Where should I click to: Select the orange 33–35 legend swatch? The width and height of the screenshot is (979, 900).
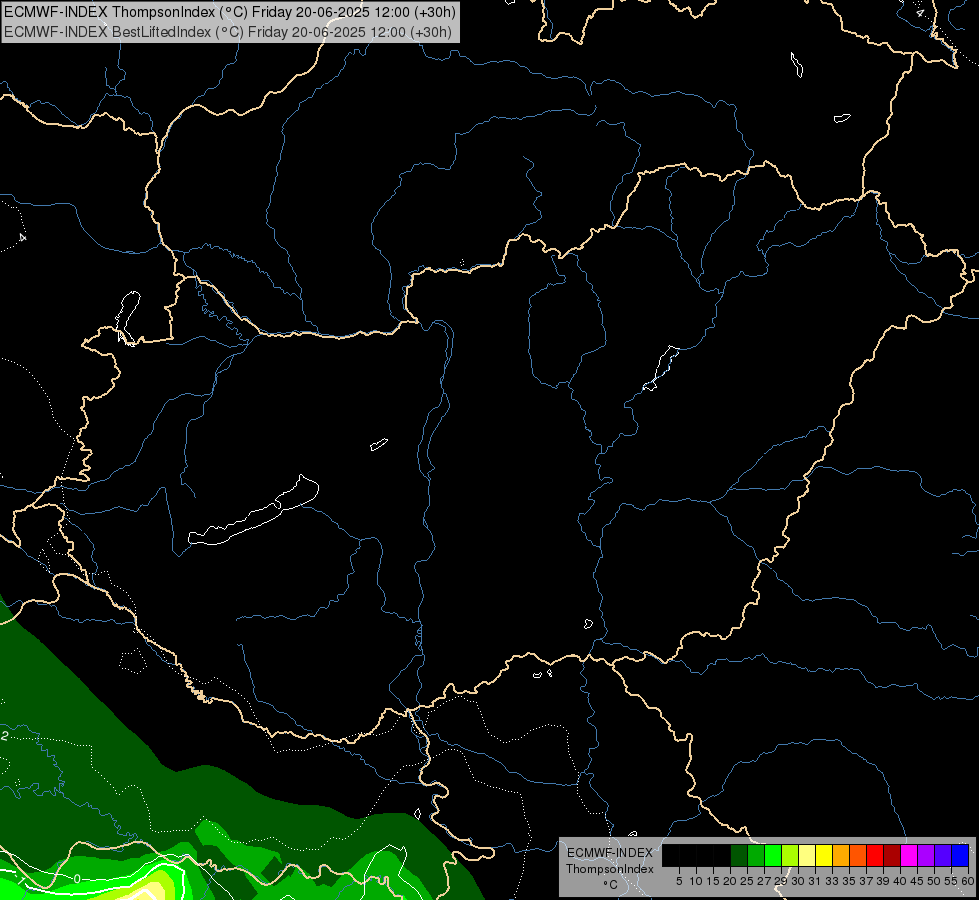point(841,855)
